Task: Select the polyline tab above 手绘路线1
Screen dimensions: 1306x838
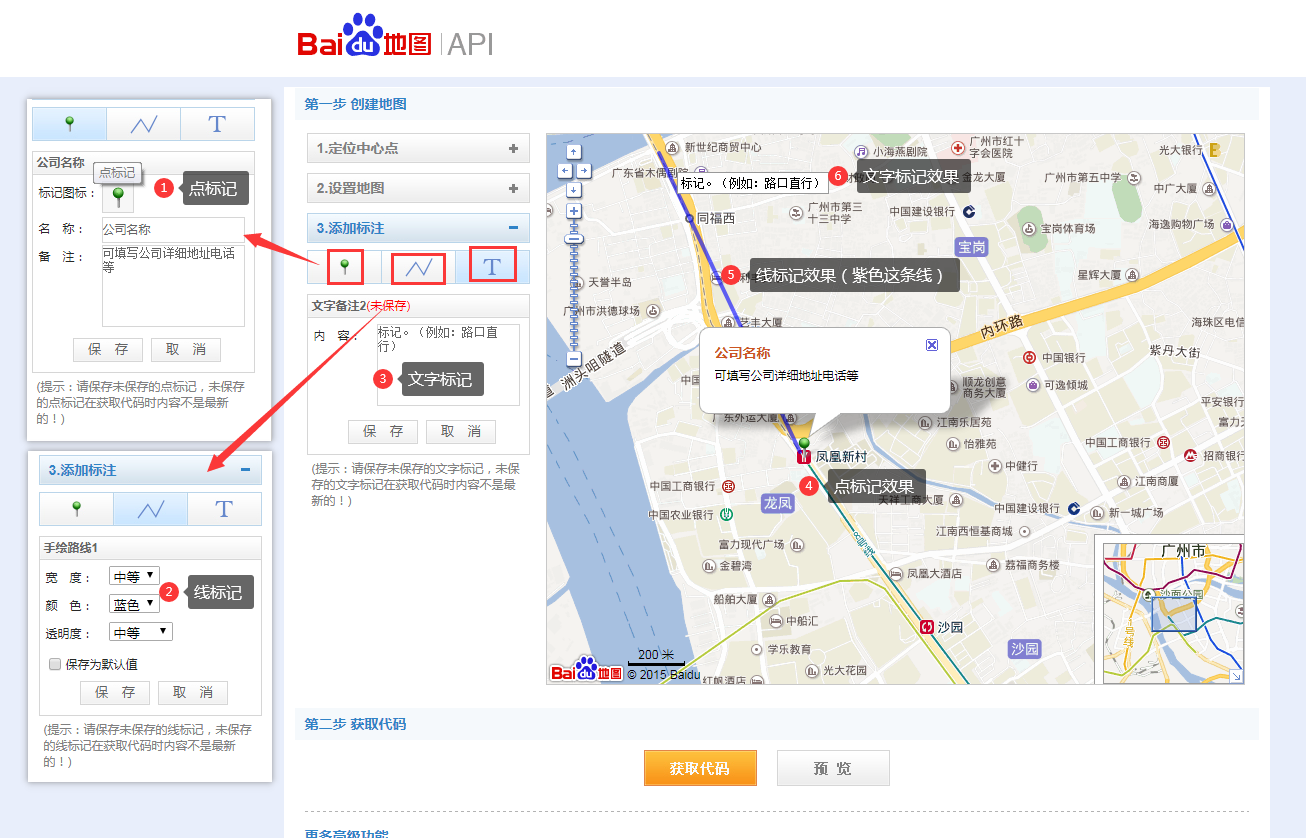Action: pyautogui.click(x=150, y=509)
